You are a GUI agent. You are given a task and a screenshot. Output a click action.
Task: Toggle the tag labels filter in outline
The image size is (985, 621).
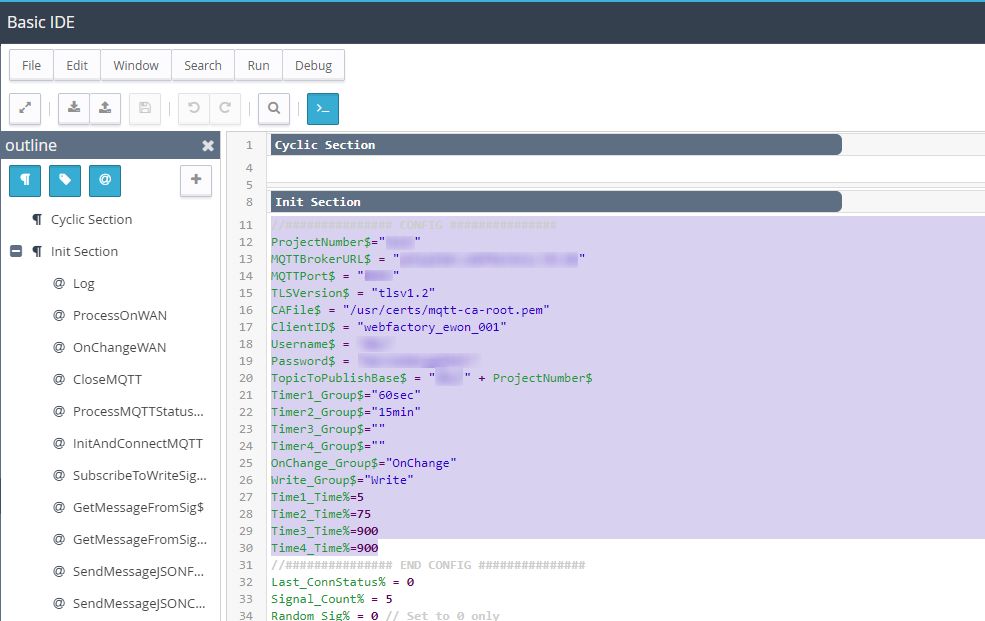pos(65,180)
